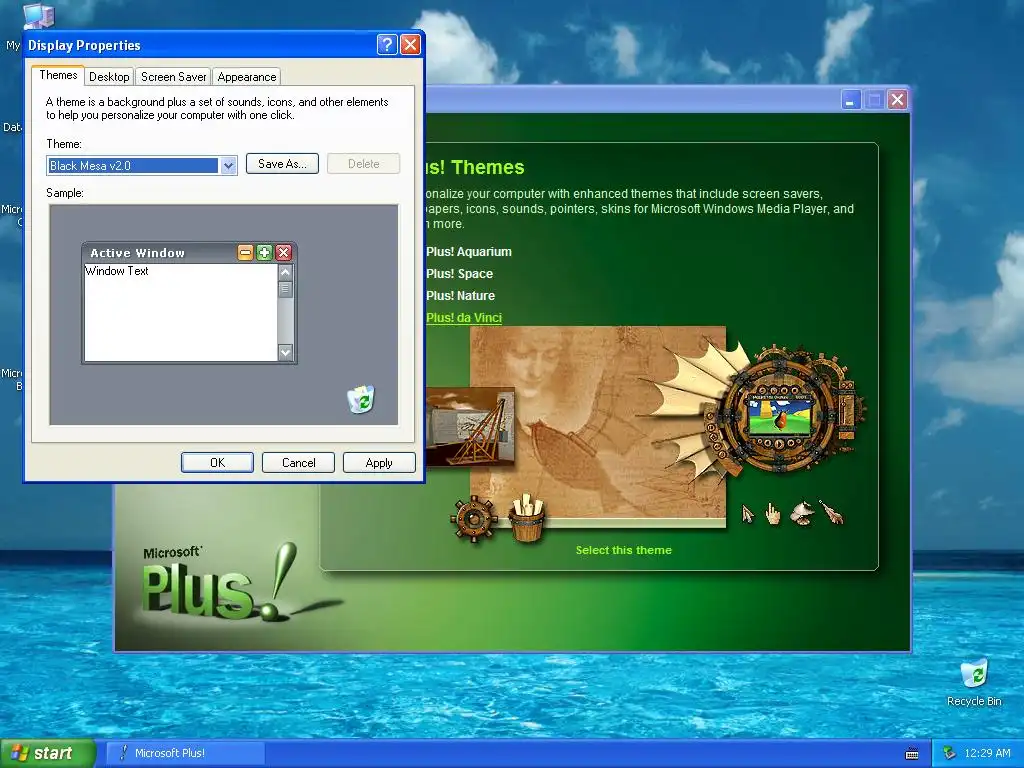1024x768 pixels.
Task: Click the sample scrollbar down arrow
Action: pyautogui.click(x=285, y=352)
